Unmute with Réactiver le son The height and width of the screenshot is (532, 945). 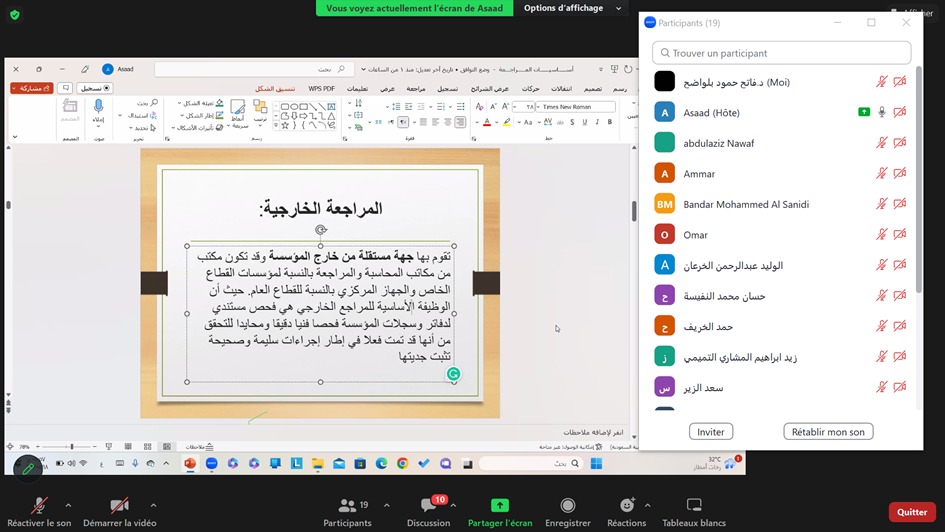tap(39, 506)
